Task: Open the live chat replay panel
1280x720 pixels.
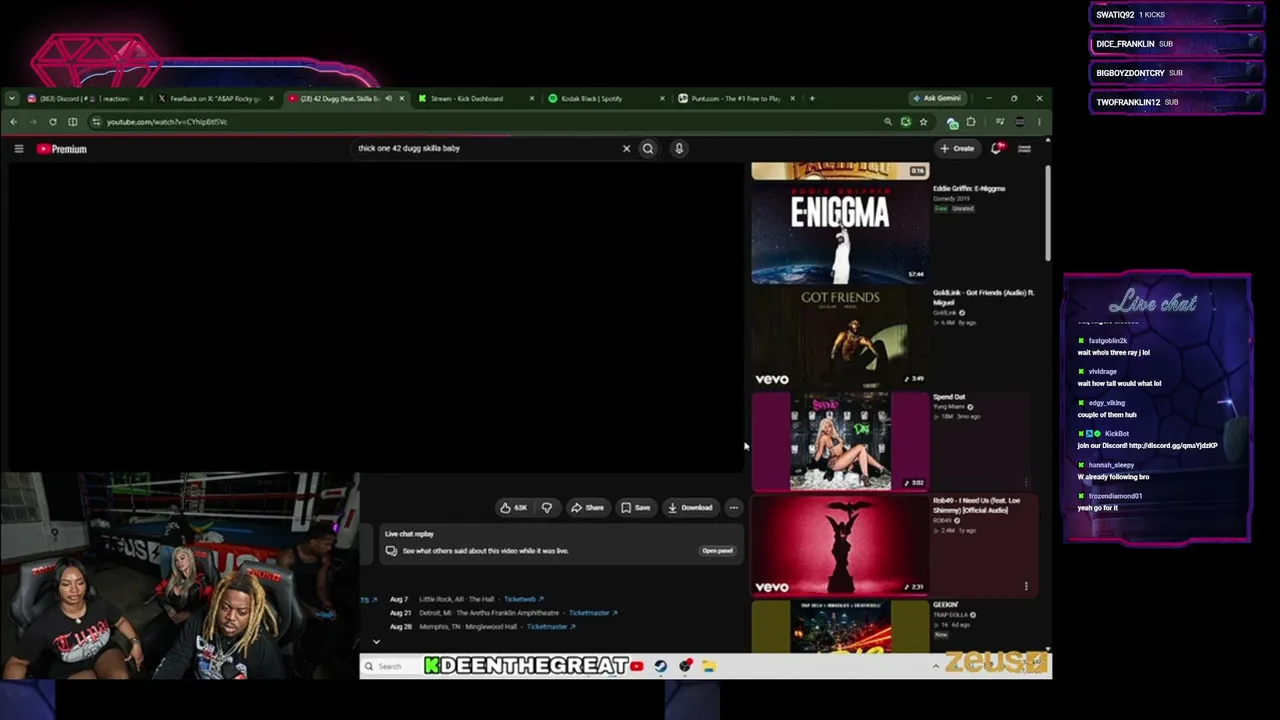Action: 717,551
